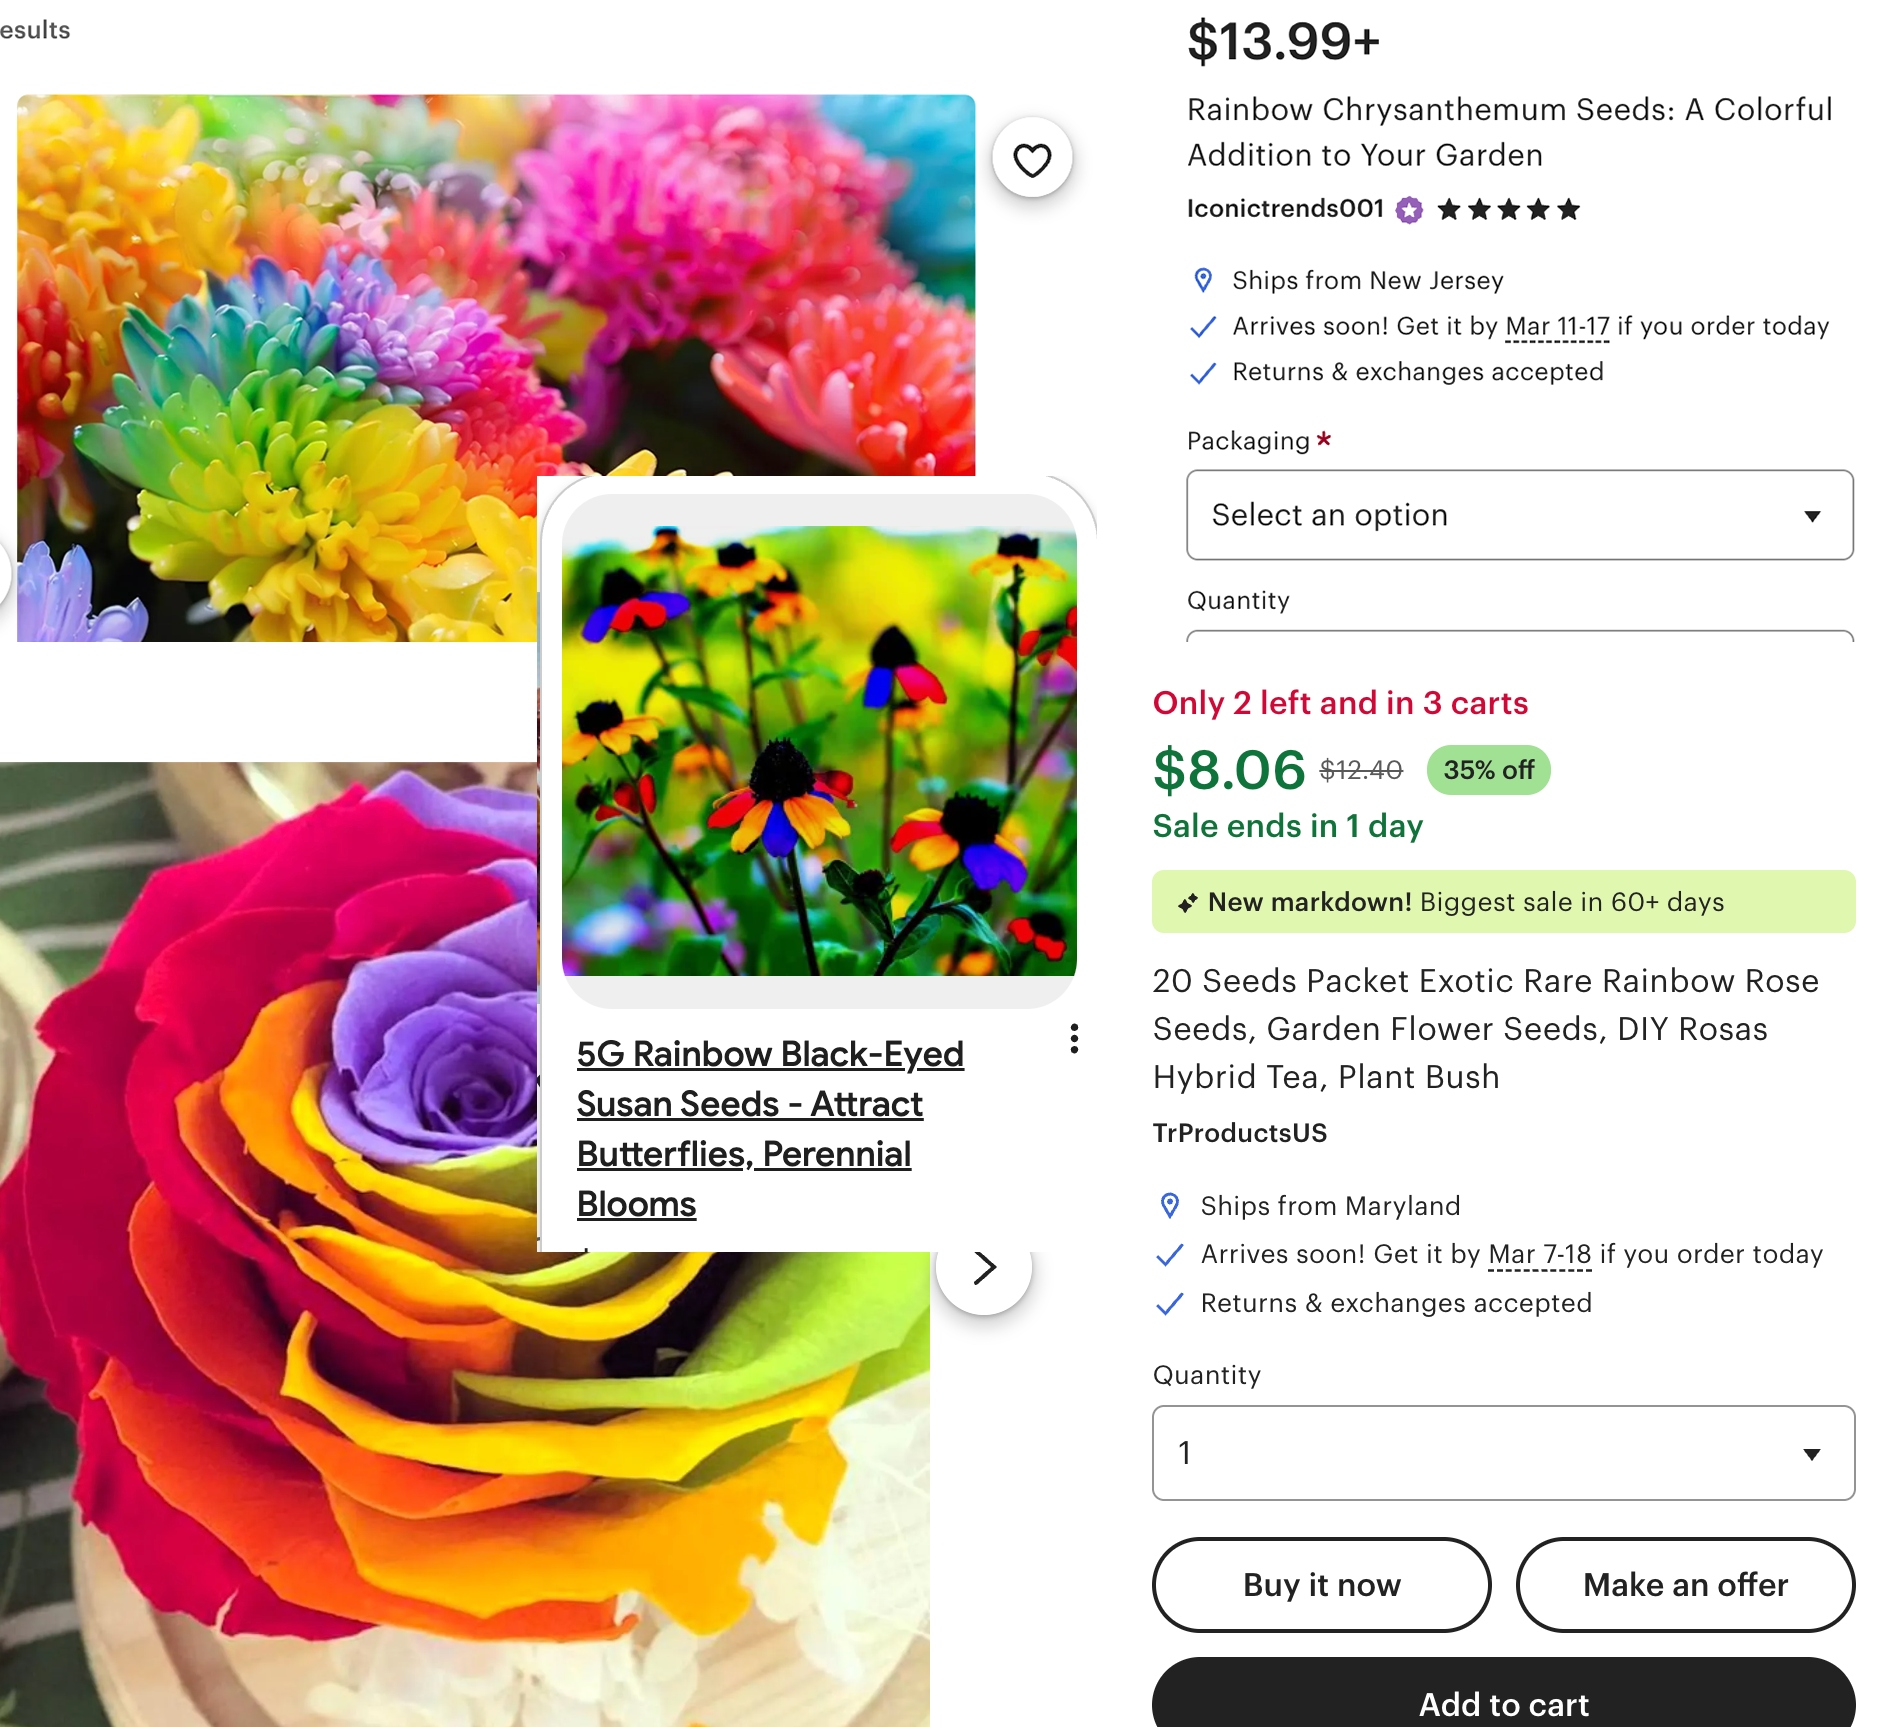Click the partially visible upper Quantity dropdown

tap(1519, 635)
